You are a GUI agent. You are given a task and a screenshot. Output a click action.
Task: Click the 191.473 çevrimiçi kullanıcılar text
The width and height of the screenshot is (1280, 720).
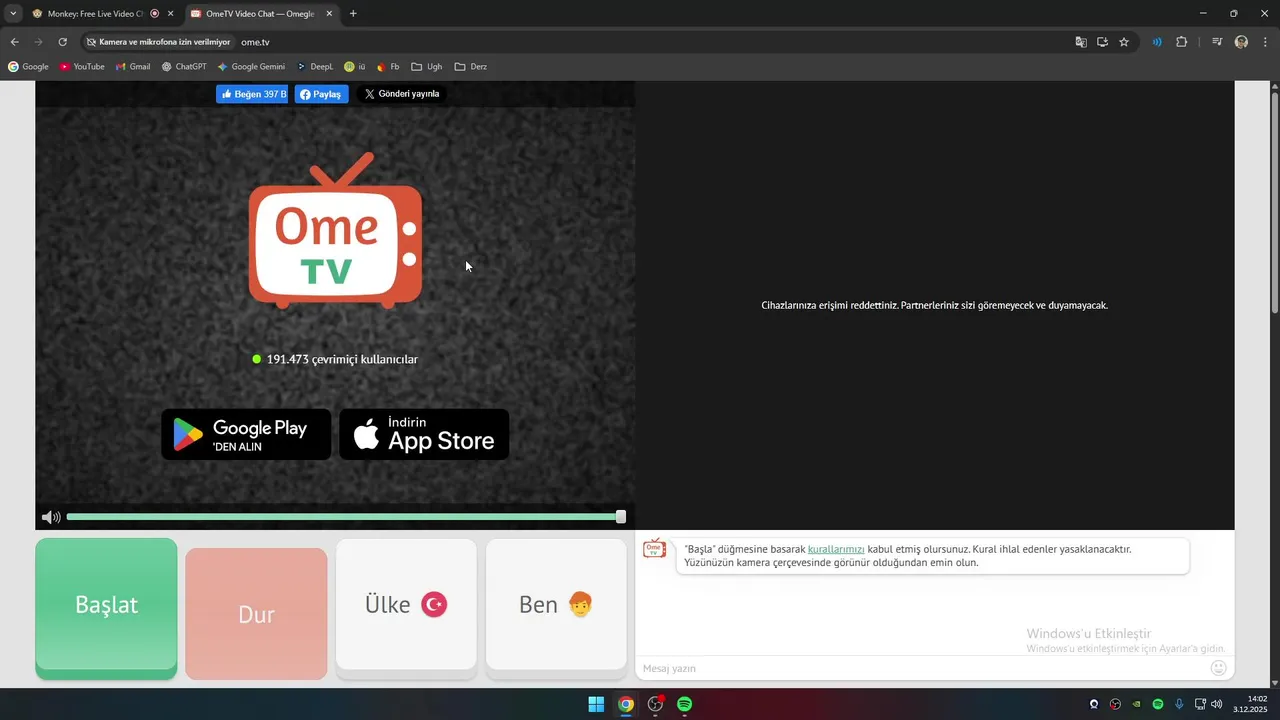coord(342,359)
